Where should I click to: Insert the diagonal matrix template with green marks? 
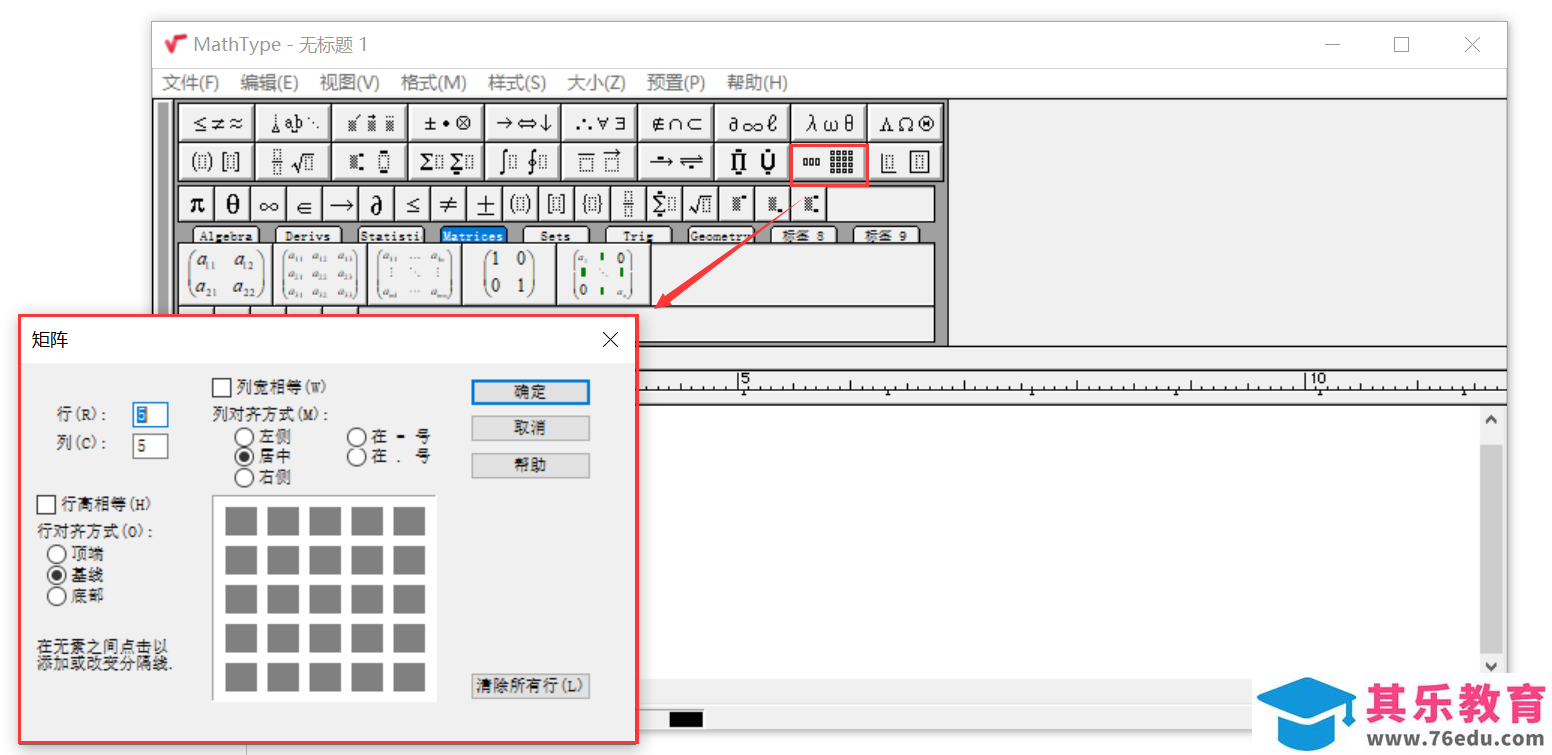(603, 274)
